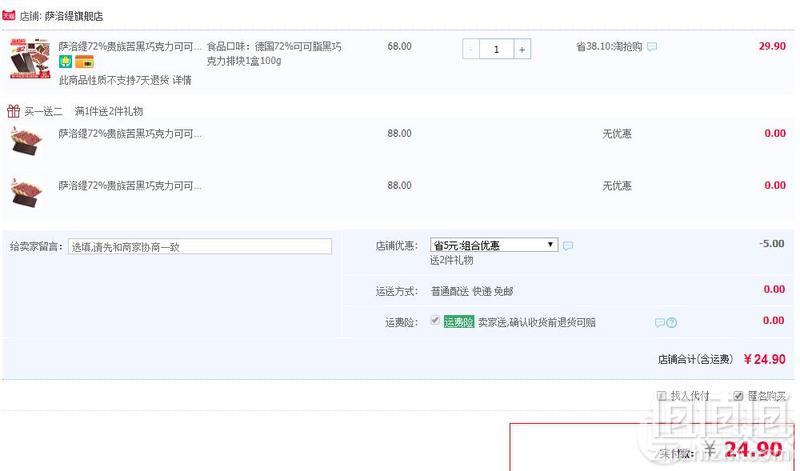Click the quantity input field showing 1
This screenshot has width=800, height=471.
point(496,49)
